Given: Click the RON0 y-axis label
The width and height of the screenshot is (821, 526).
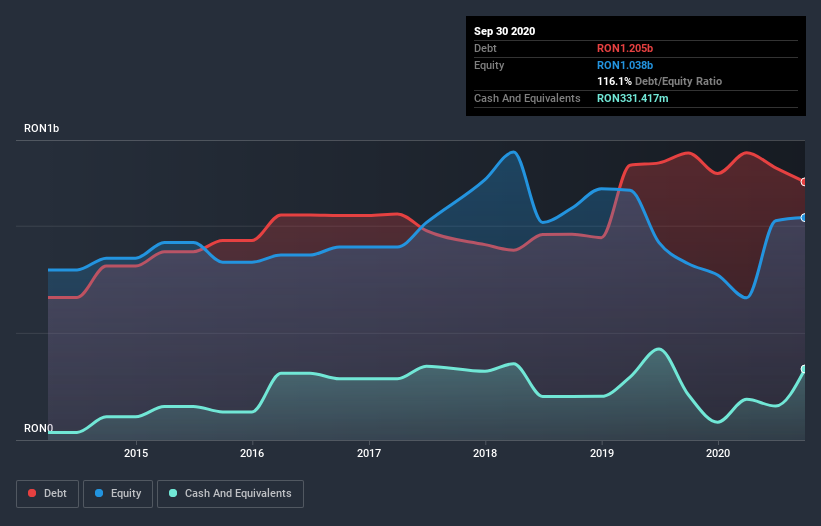Looking at the screenshot, I should 38,428.
